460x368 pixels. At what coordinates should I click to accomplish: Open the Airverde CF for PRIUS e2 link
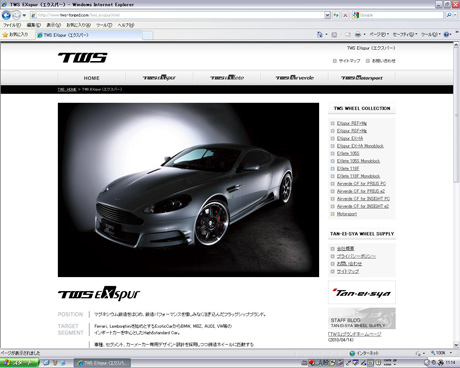coord(361,191)
